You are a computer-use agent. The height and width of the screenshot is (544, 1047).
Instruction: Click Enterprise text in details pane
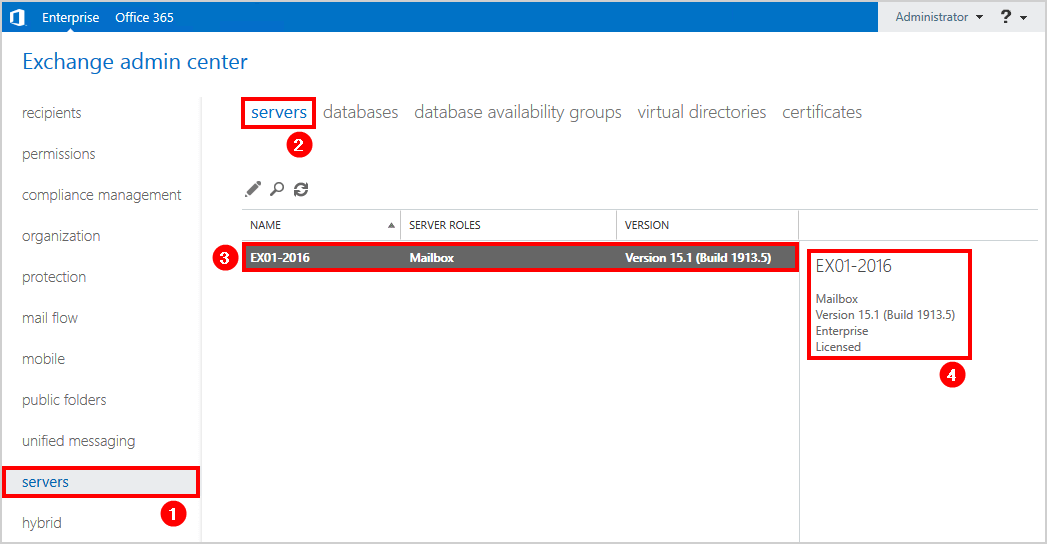click(841, 331)
